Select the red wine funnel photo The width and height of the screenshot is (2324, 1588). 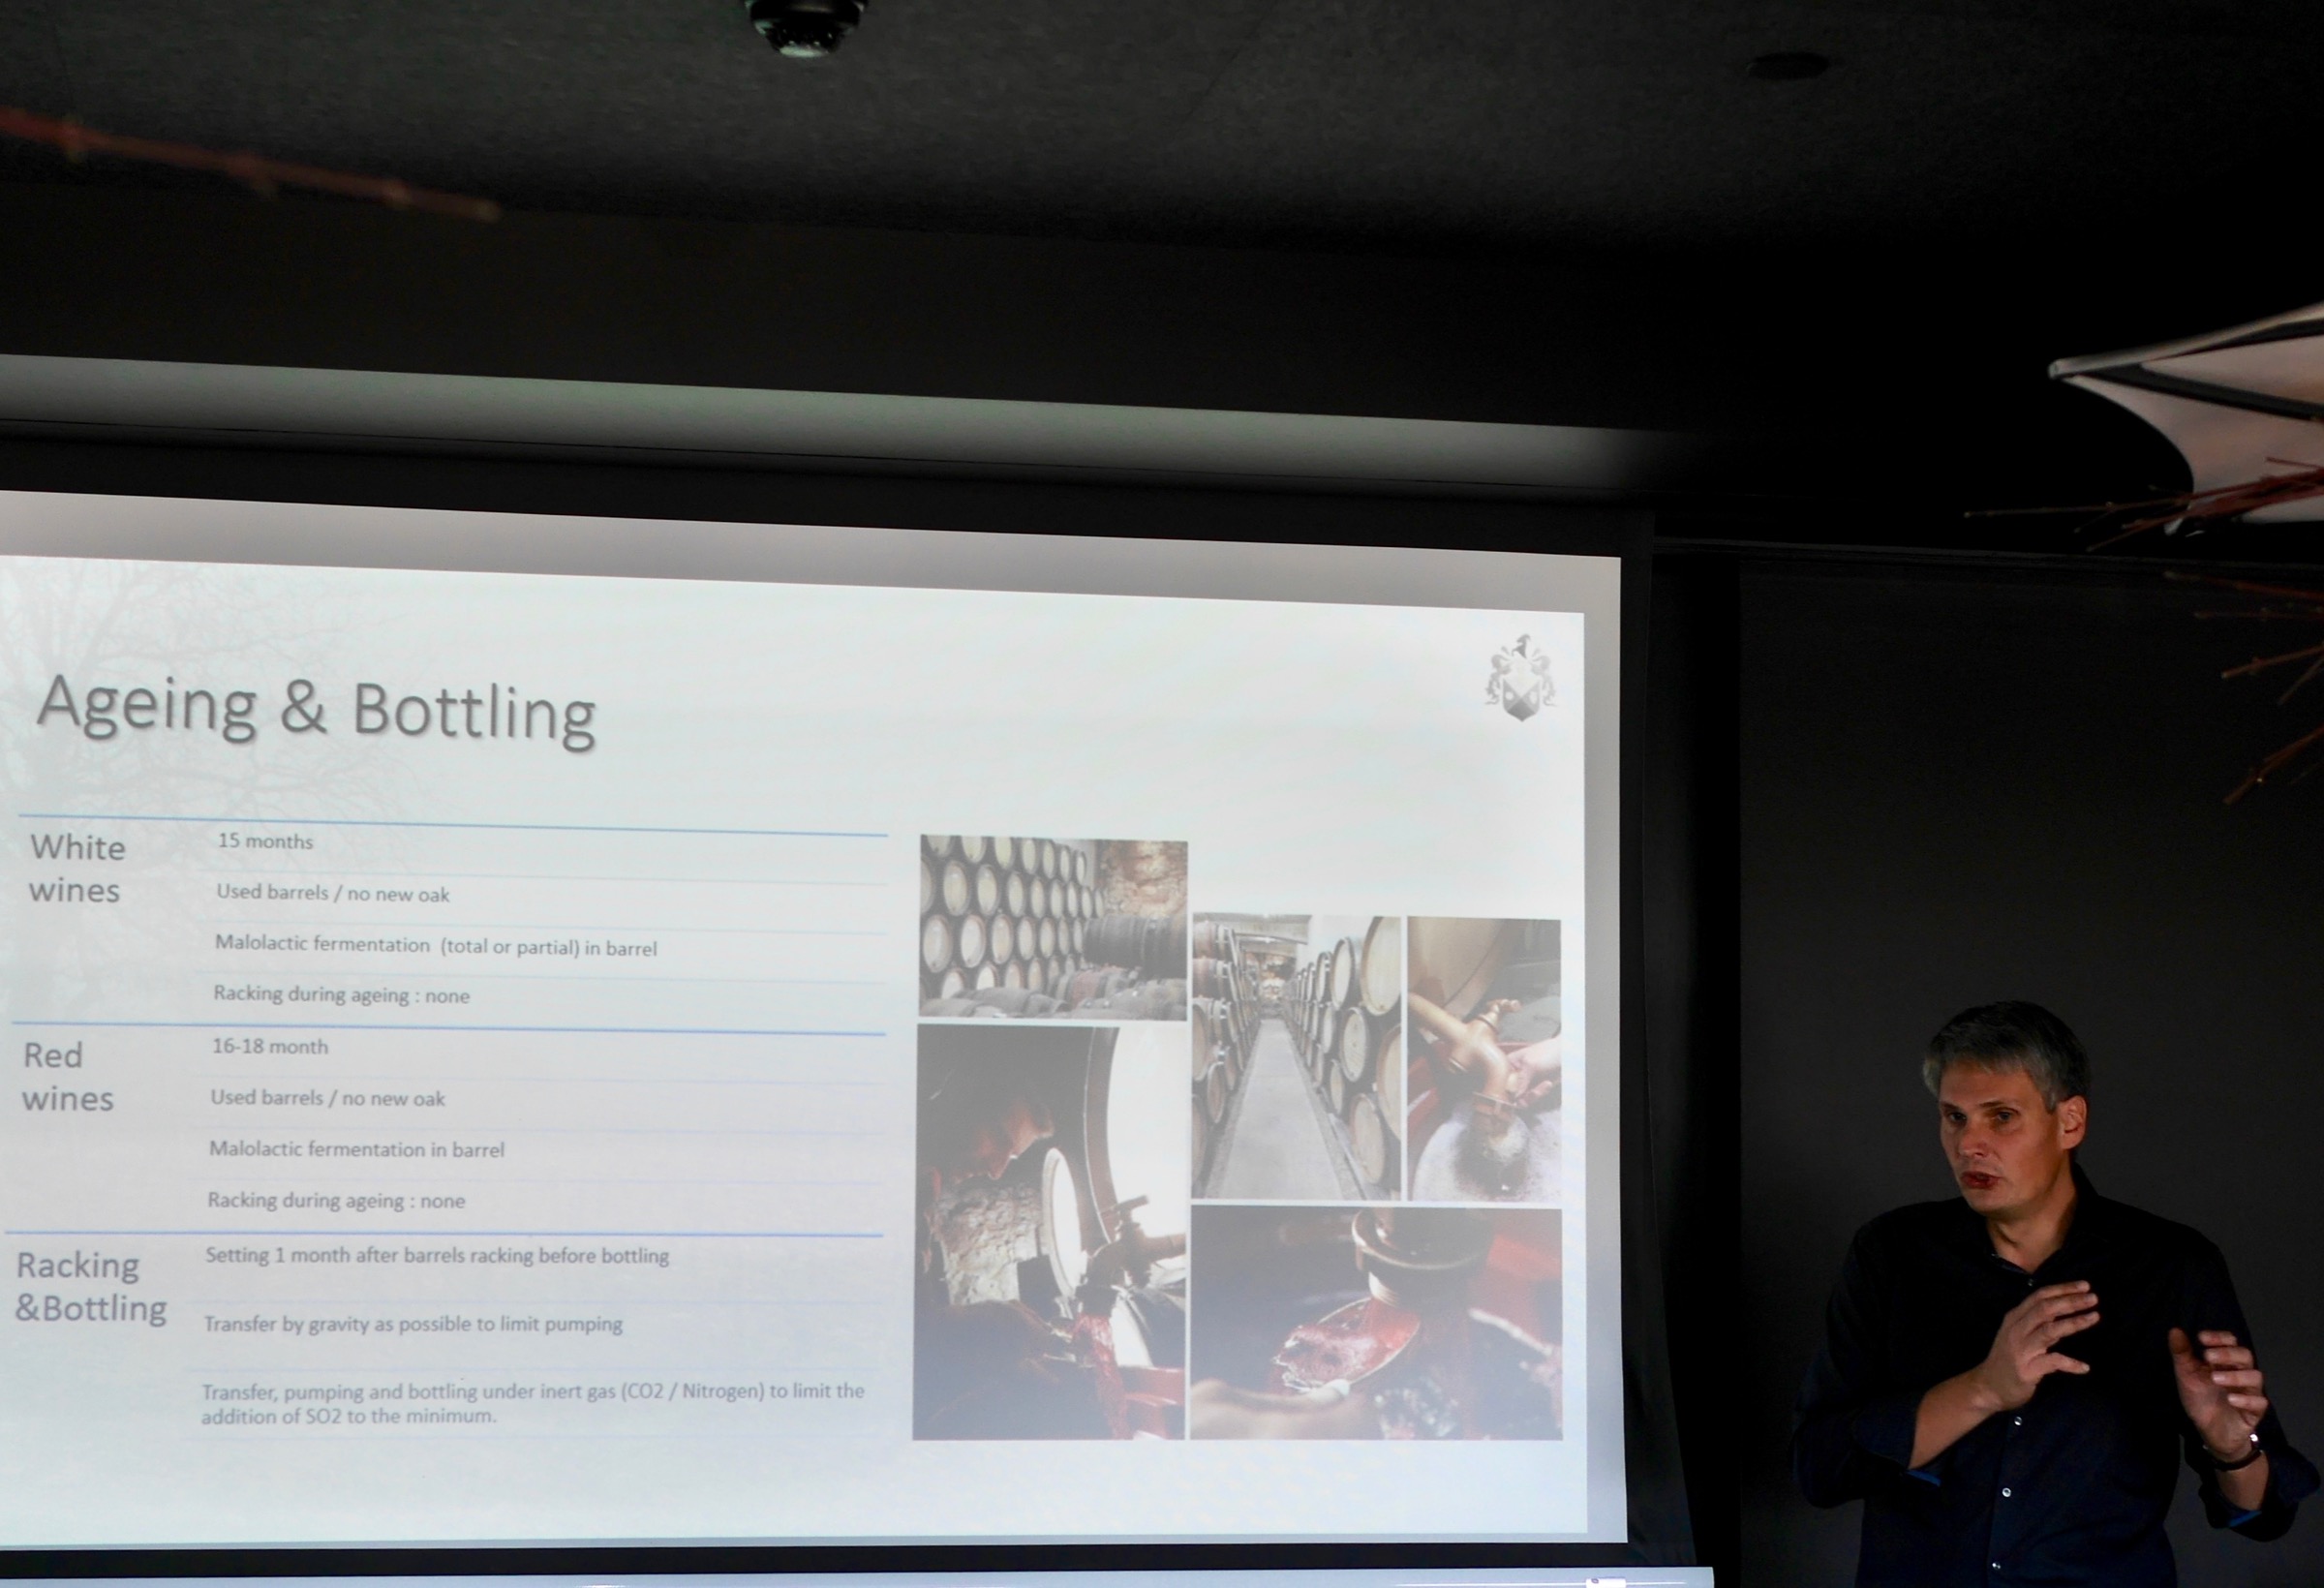[x=1376, y=1323]
